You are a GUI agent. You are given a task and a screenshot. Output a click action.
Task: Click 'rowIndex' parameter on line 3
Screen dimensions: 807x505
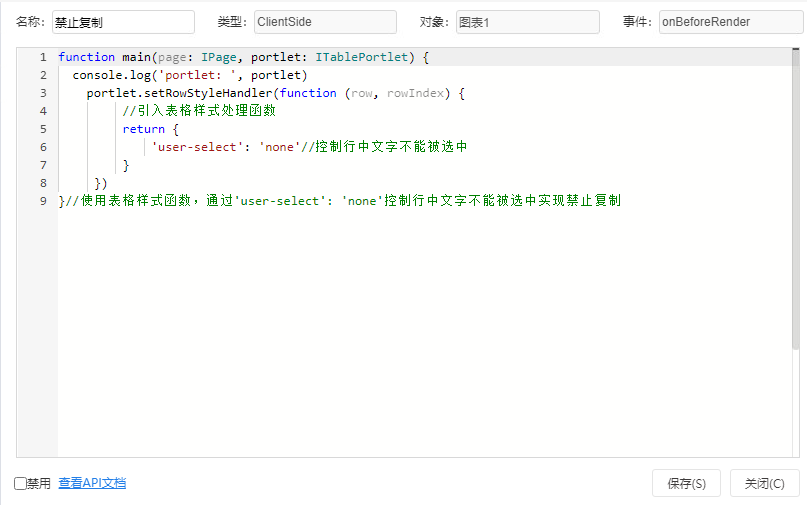click(415, 93)
